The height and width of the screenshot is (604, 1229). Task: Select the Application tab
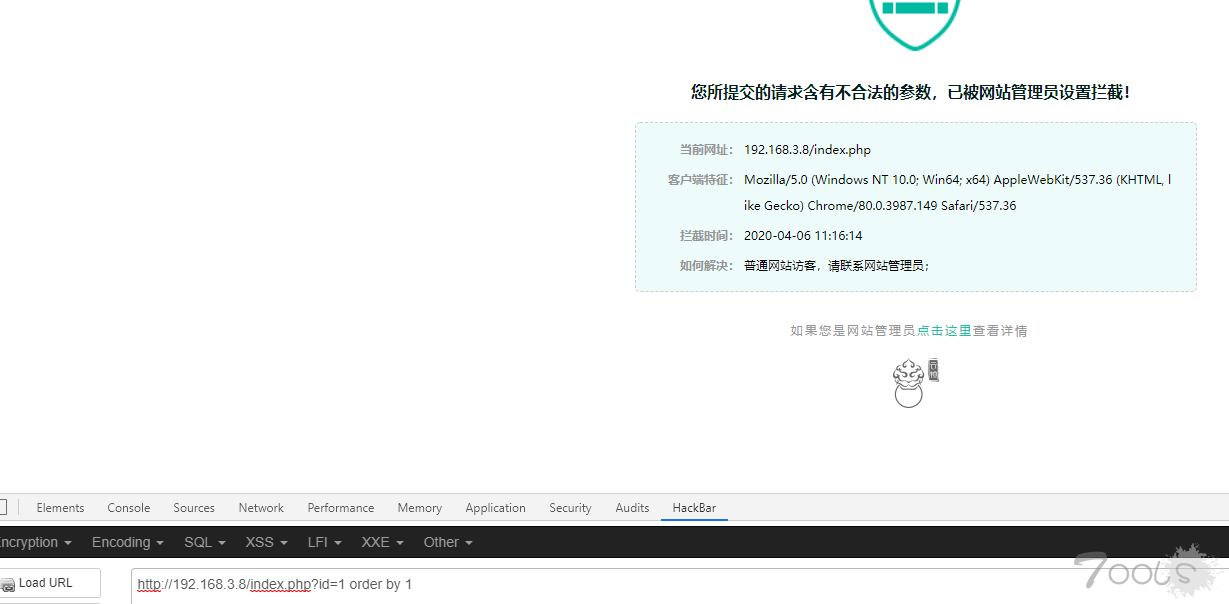pos(495,508)
